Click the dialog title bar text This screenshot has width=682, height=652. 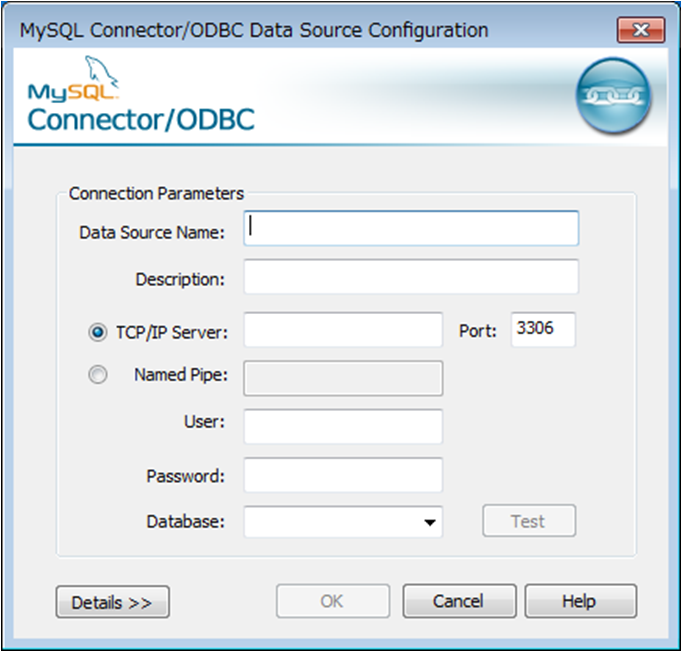click(x=254, y=30)
